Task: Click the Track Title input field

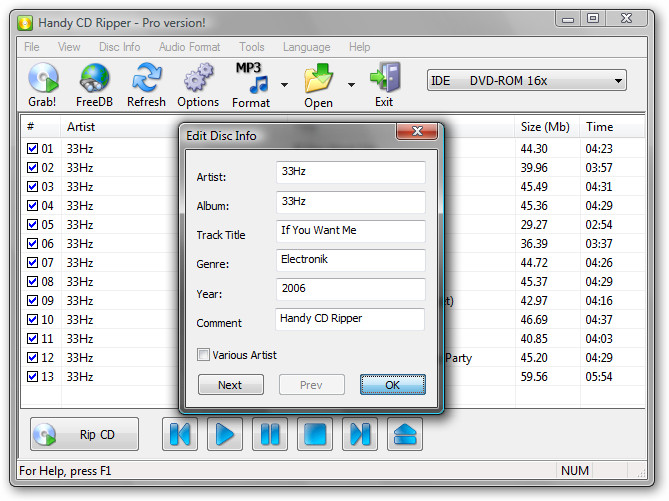Action: [x=351, y=231]
